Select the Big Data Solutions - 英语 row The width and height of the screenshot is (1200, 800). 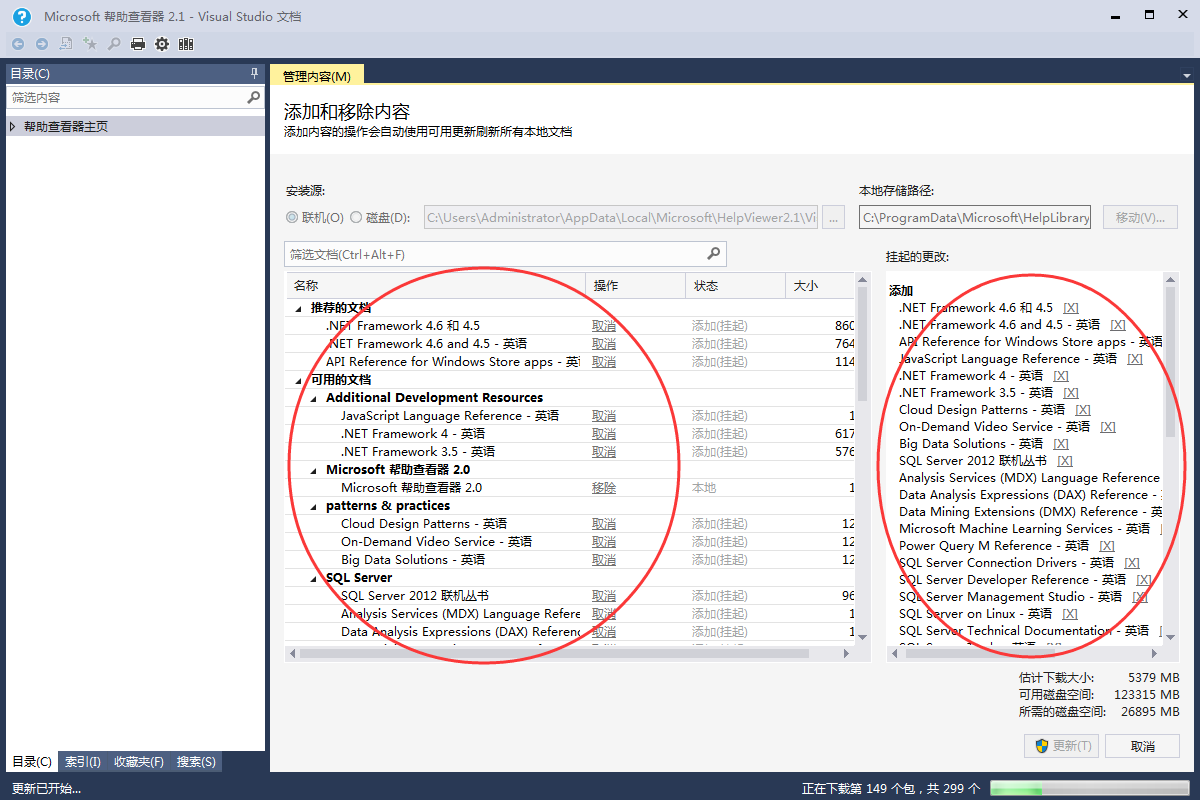tap(570, 560)
